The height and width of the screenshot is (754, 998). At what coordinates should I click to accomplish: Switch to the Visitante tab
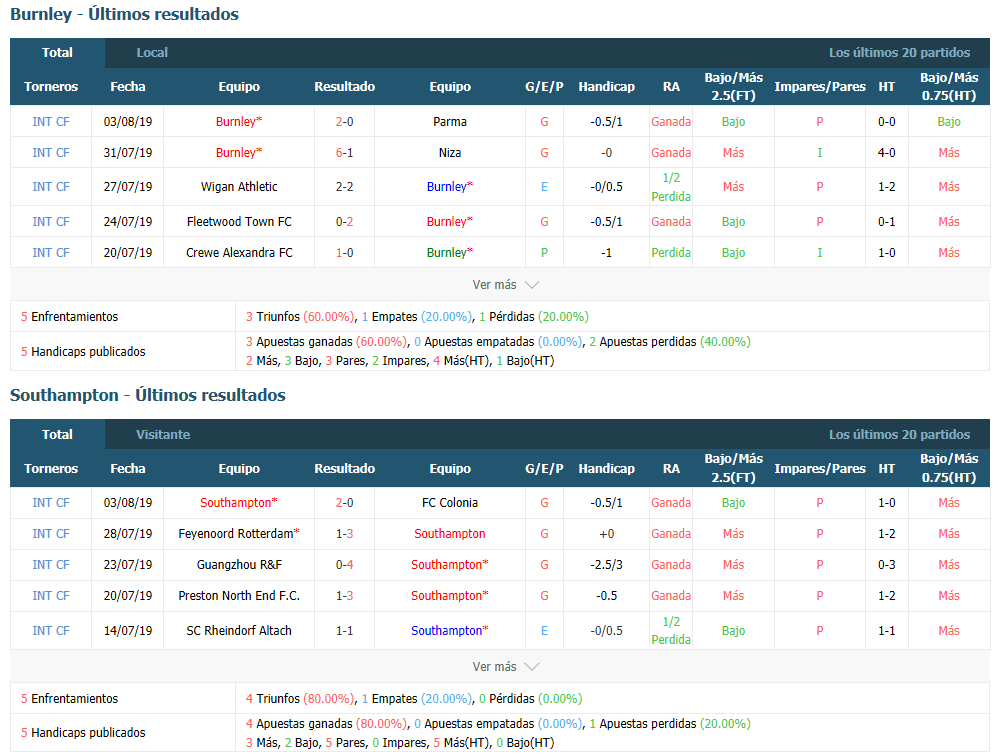click(163, 435)
